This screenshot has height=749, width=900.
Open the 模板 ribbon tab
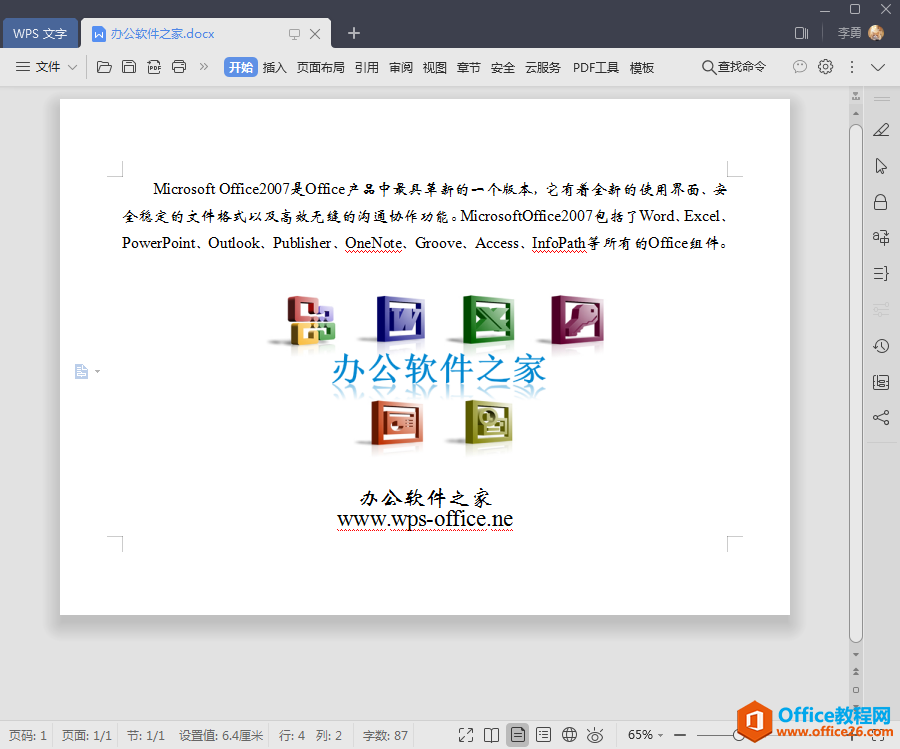click(642, 68)
